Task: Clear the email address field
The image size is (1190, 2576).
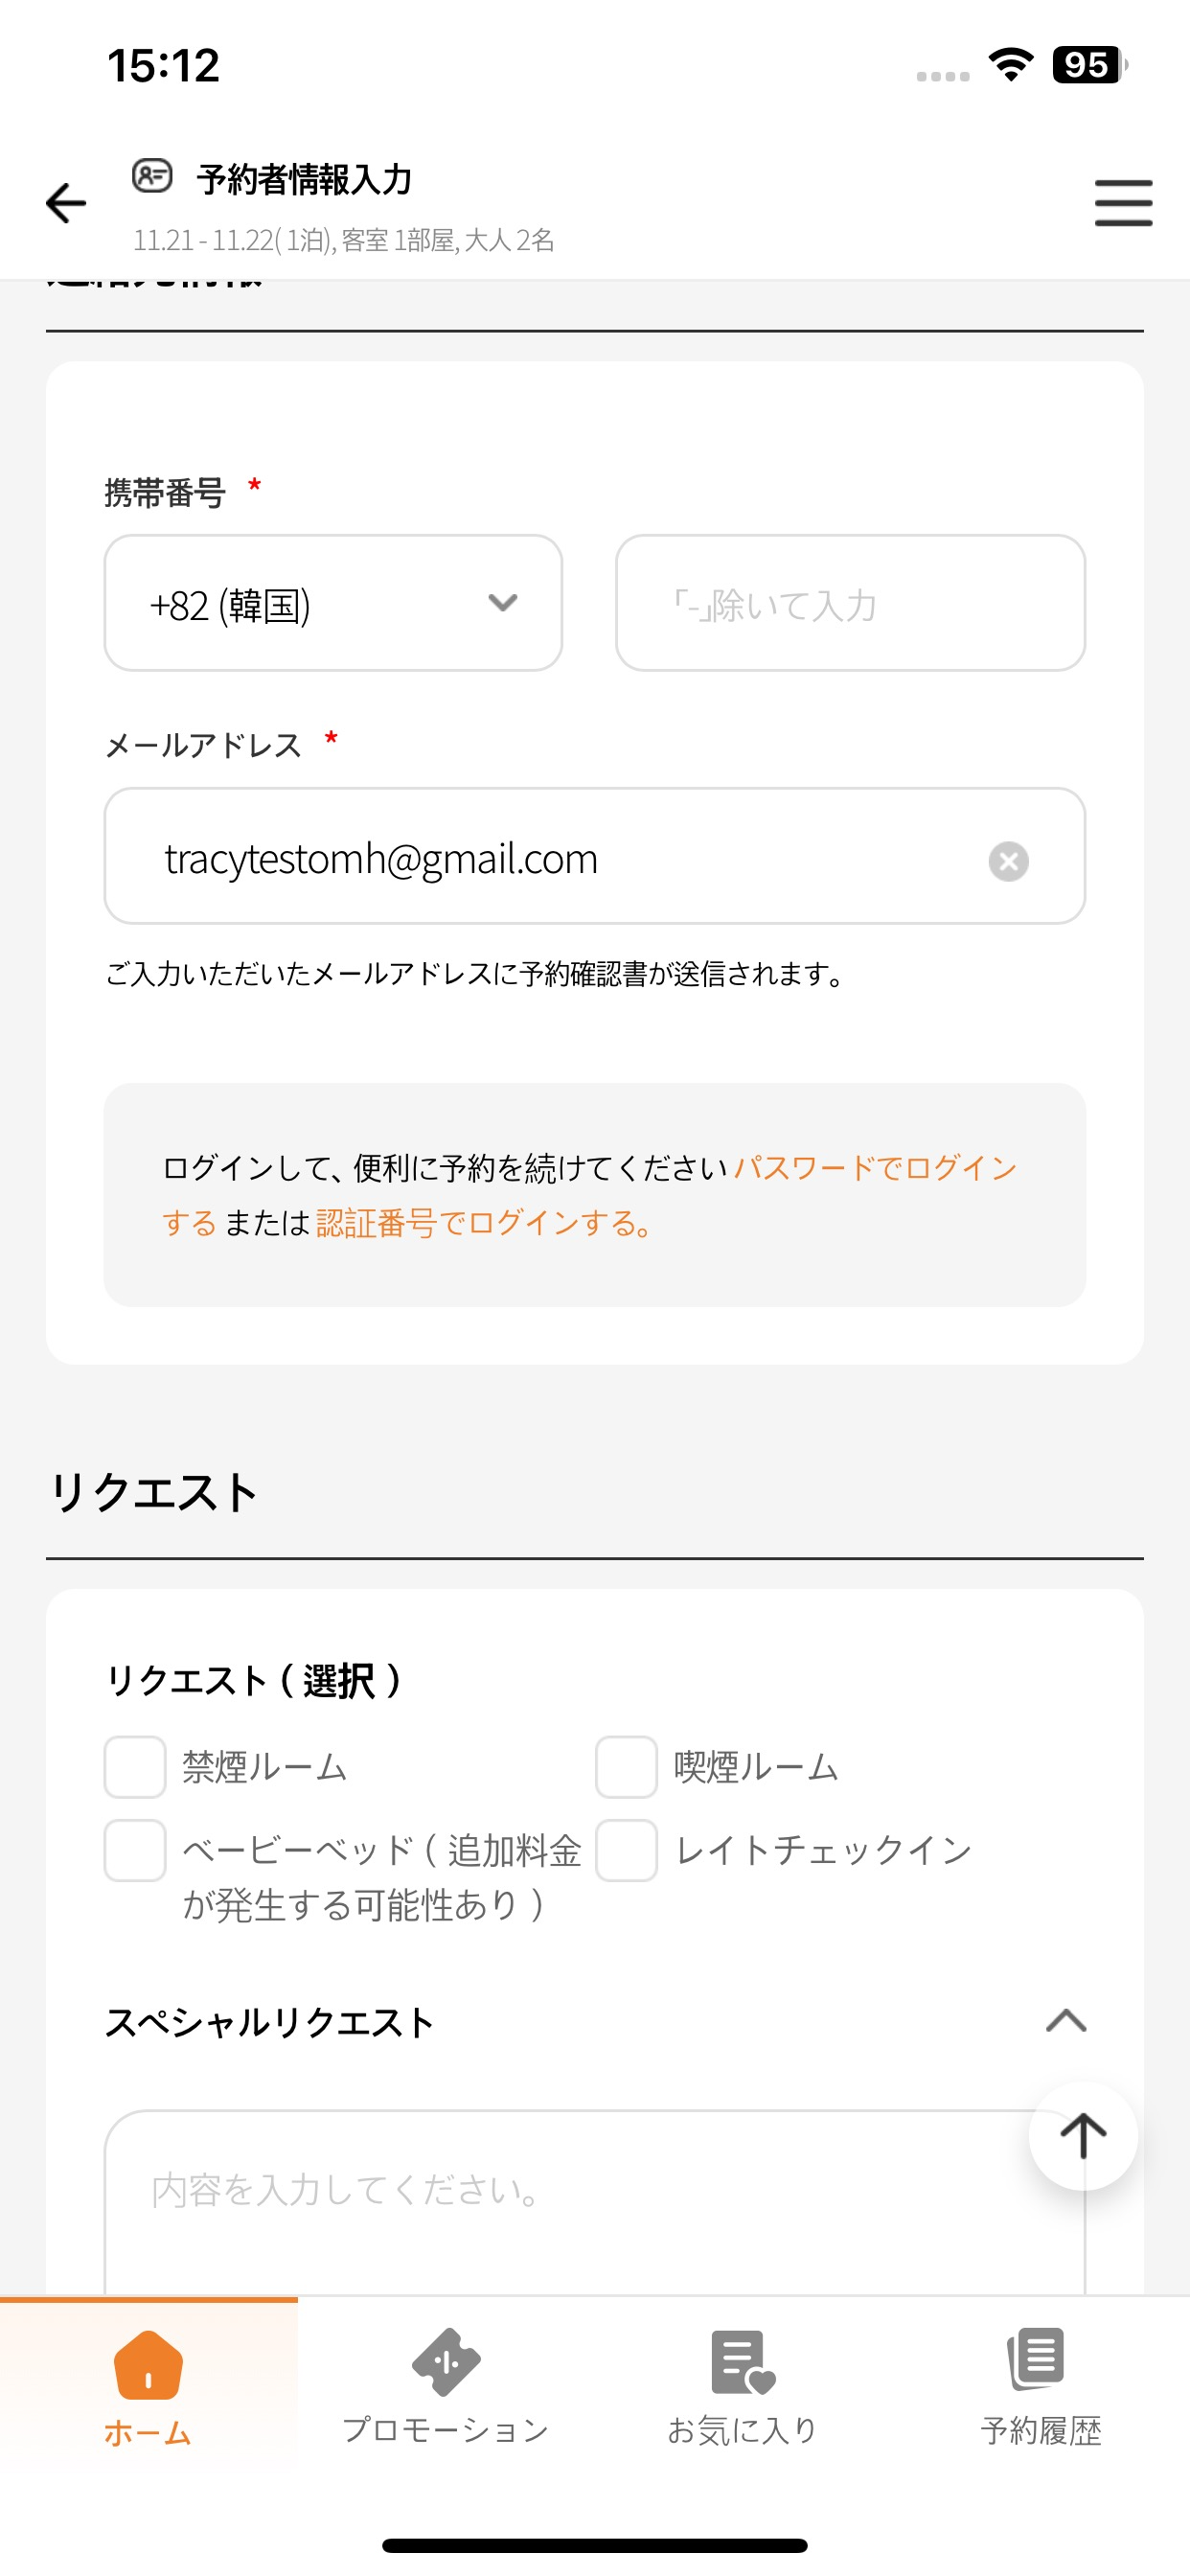Action: [1008, 861]
